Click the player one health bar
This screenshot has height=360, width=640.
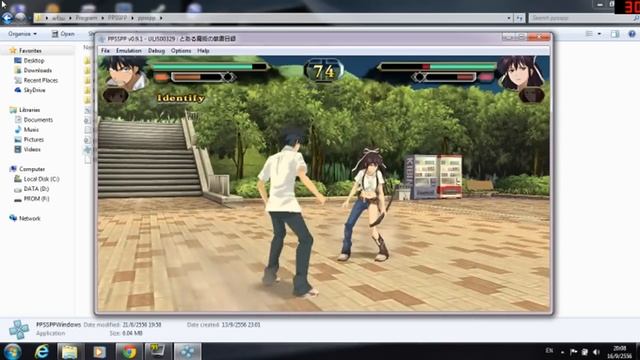(x=209, y=67)
